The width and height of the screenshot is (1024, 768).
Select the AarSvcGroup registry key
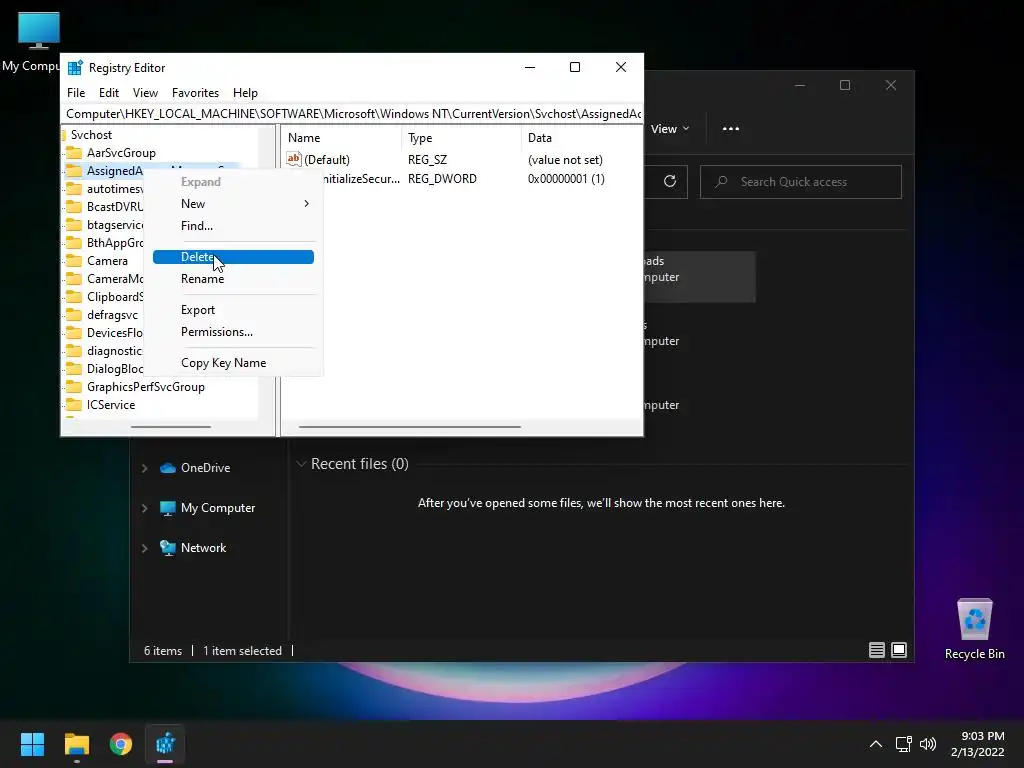[x=121, y=153]
